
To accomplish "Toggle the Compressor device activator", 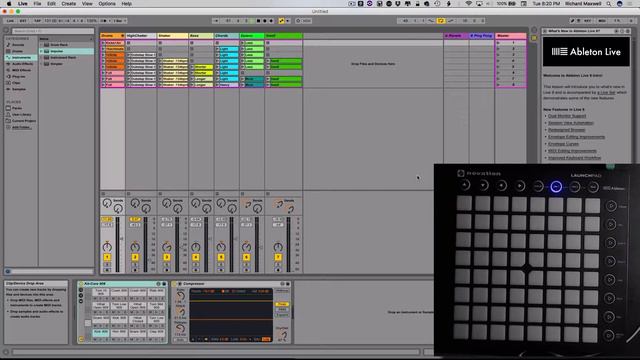I will [174, 284].
